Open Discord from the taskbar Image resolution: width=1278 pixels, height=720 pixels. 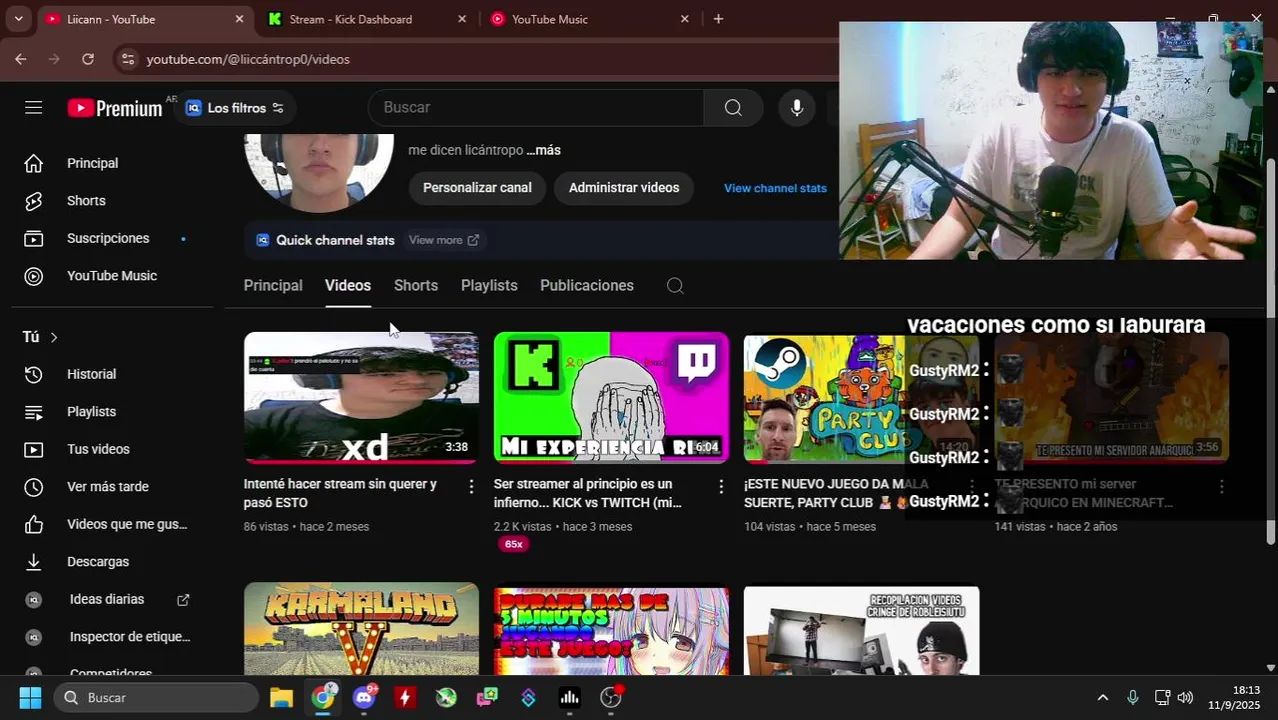pos(364,697)
